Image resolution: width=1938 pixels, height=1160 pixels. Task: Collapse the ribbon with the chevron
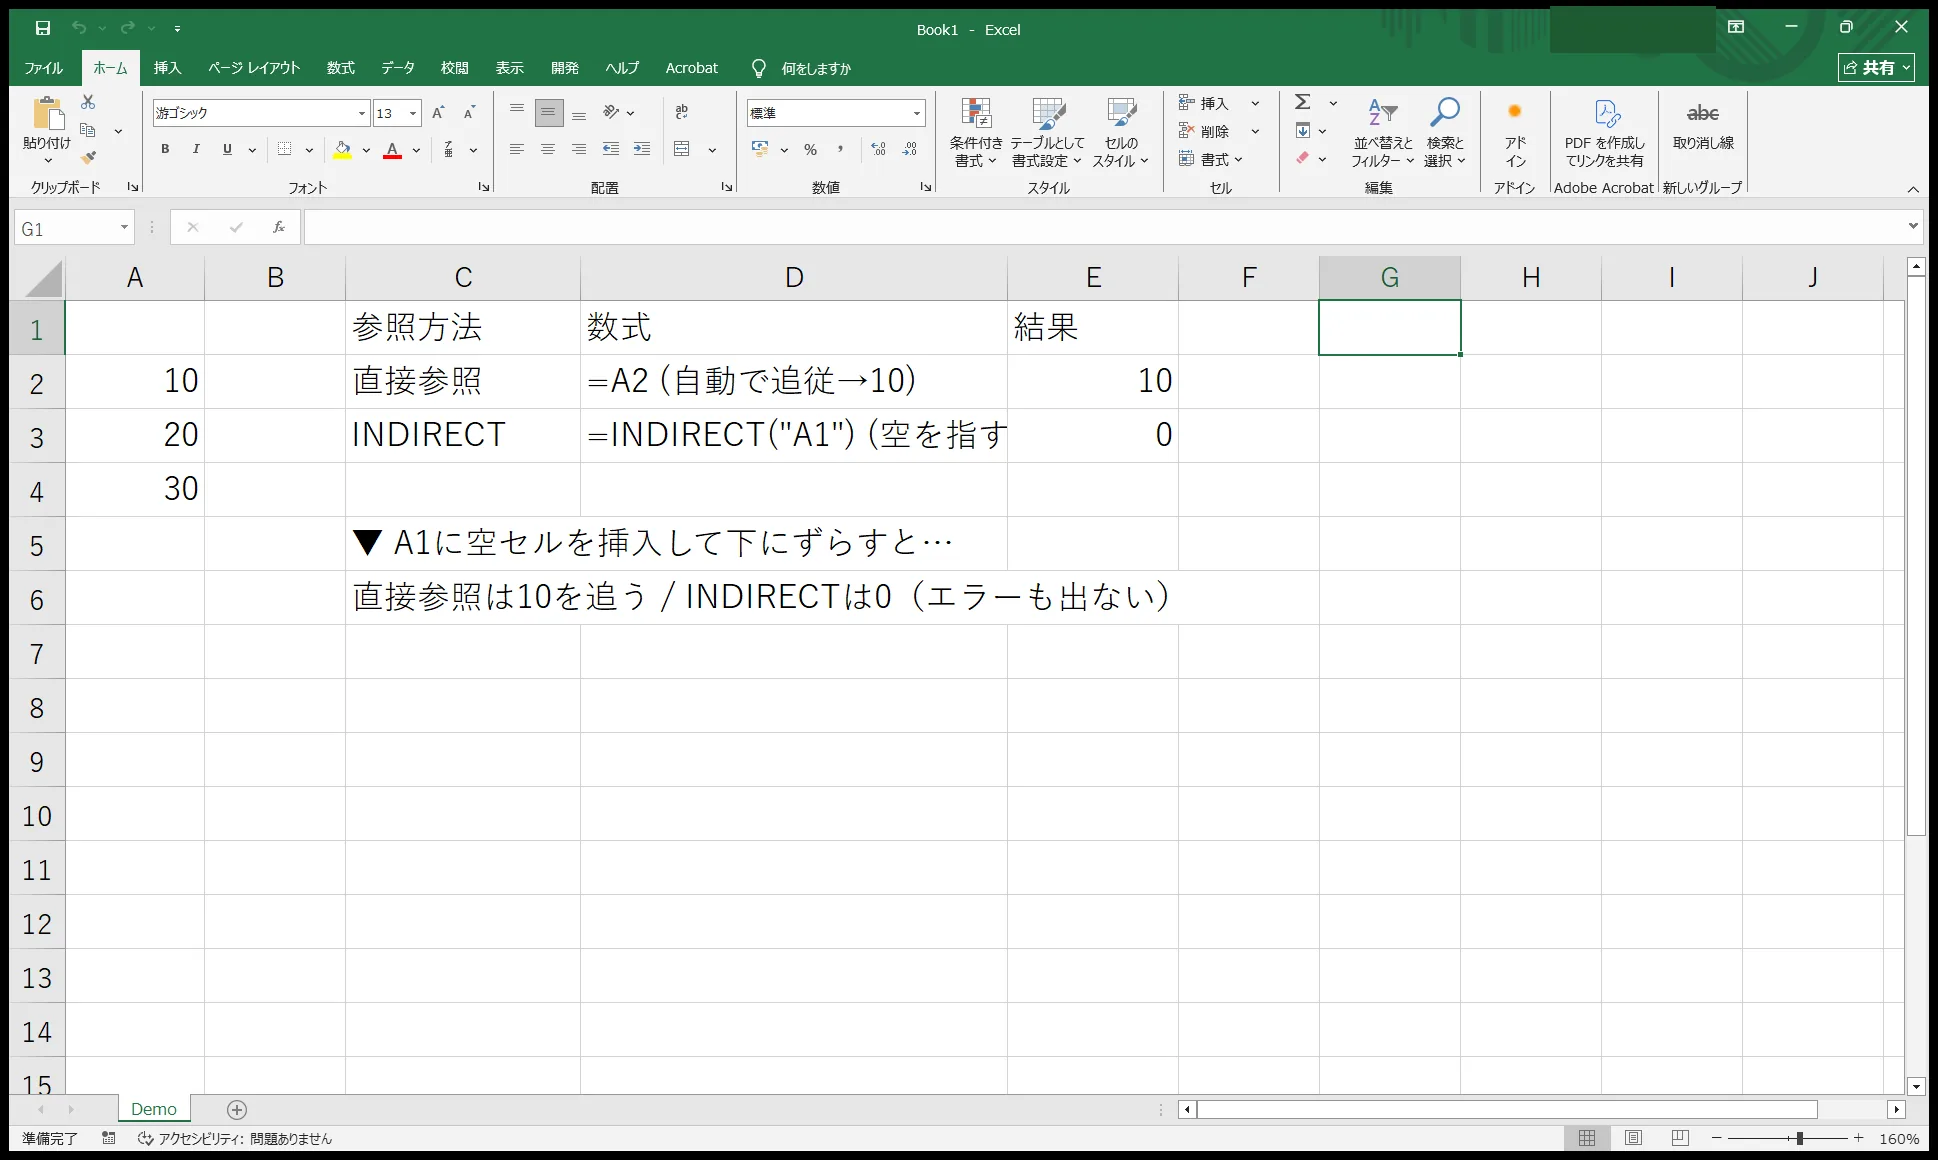coord(1913,189)
